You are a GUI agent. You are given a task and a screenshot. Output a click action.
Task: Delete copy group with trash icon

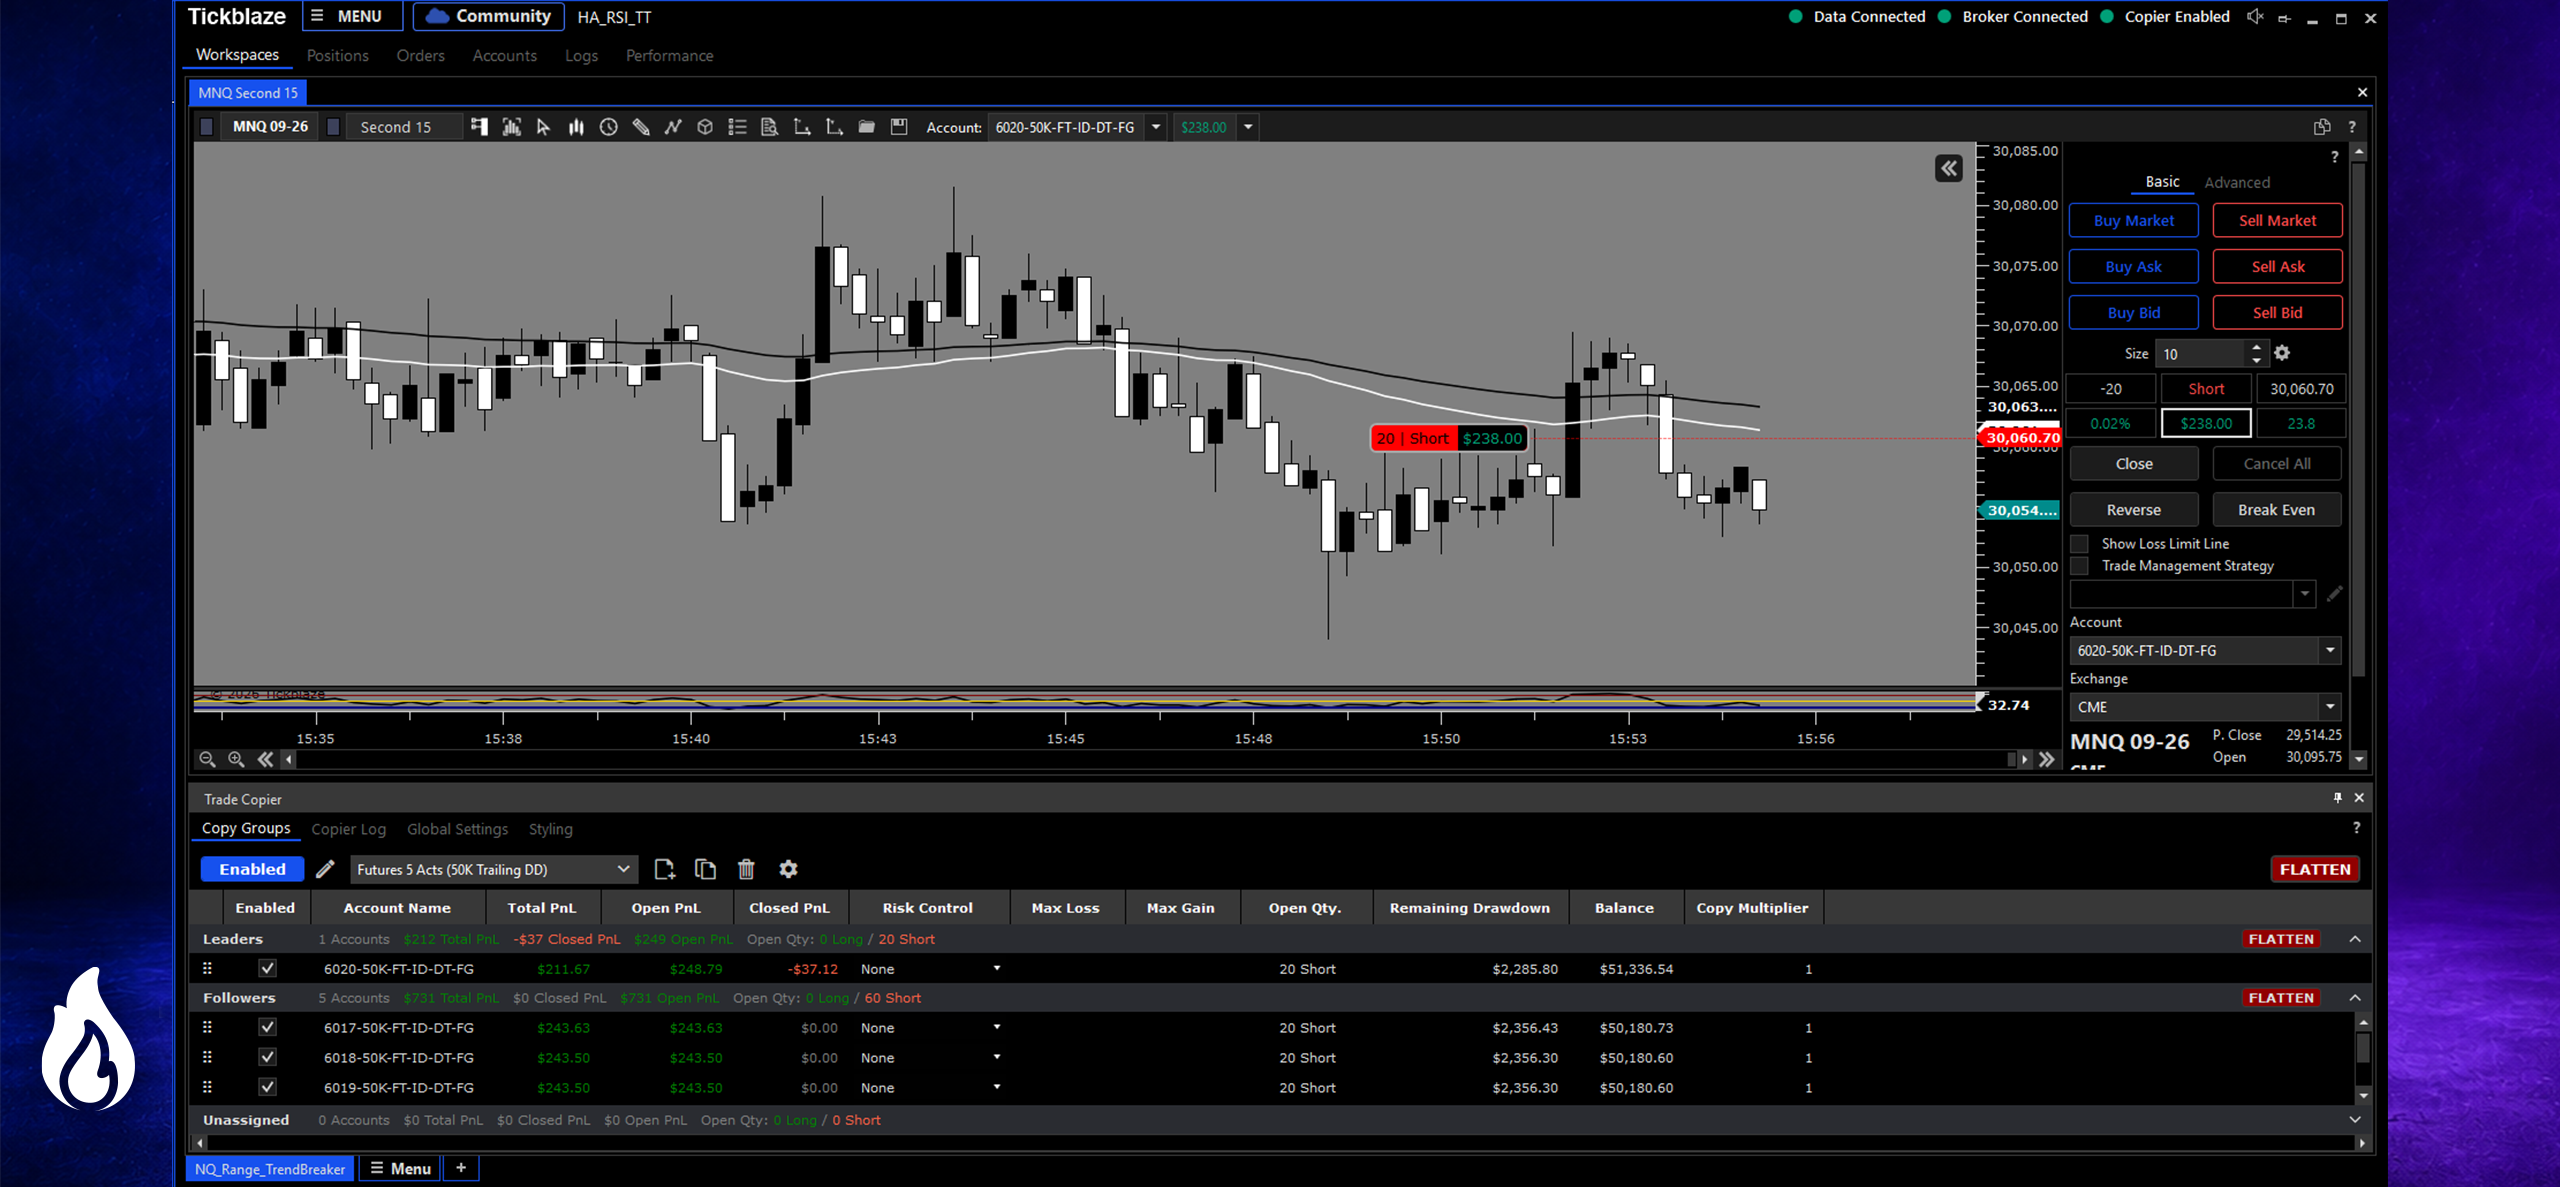tap(746, 869)
